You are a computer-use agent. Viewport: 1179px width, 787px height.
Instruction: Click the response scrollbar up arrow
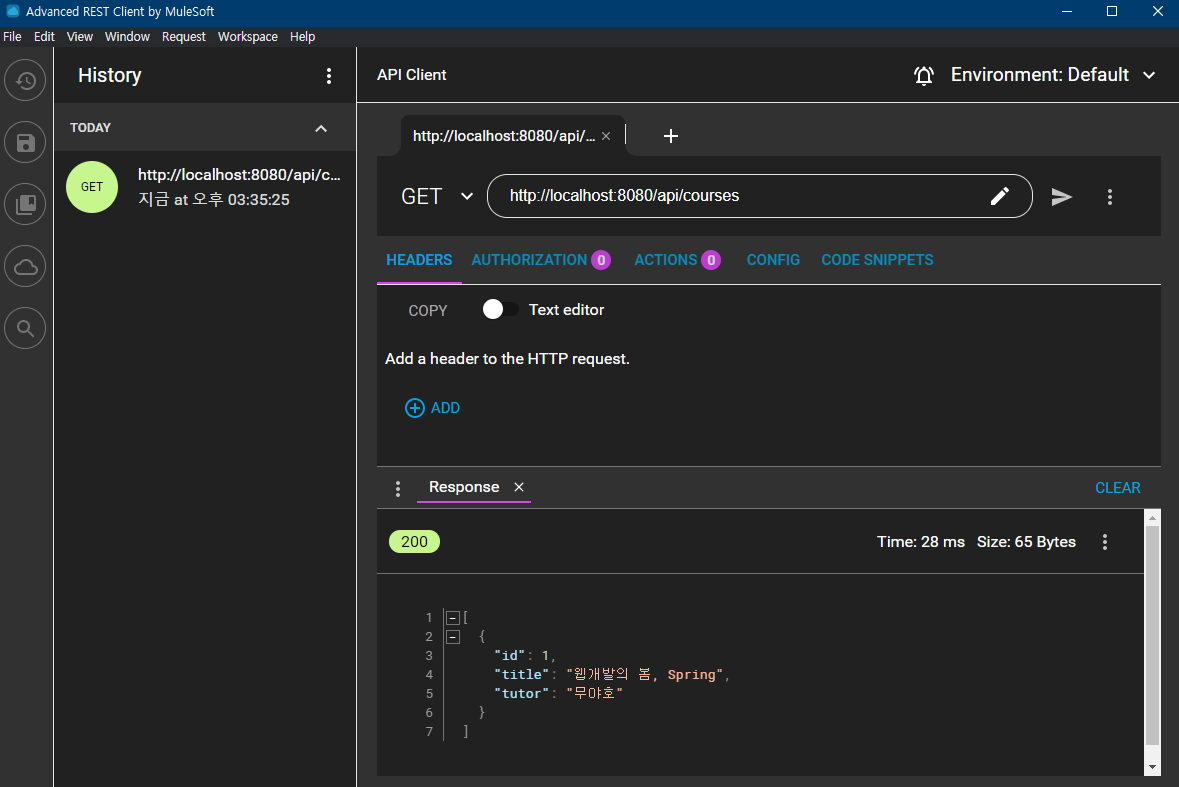pos(1152,518)
